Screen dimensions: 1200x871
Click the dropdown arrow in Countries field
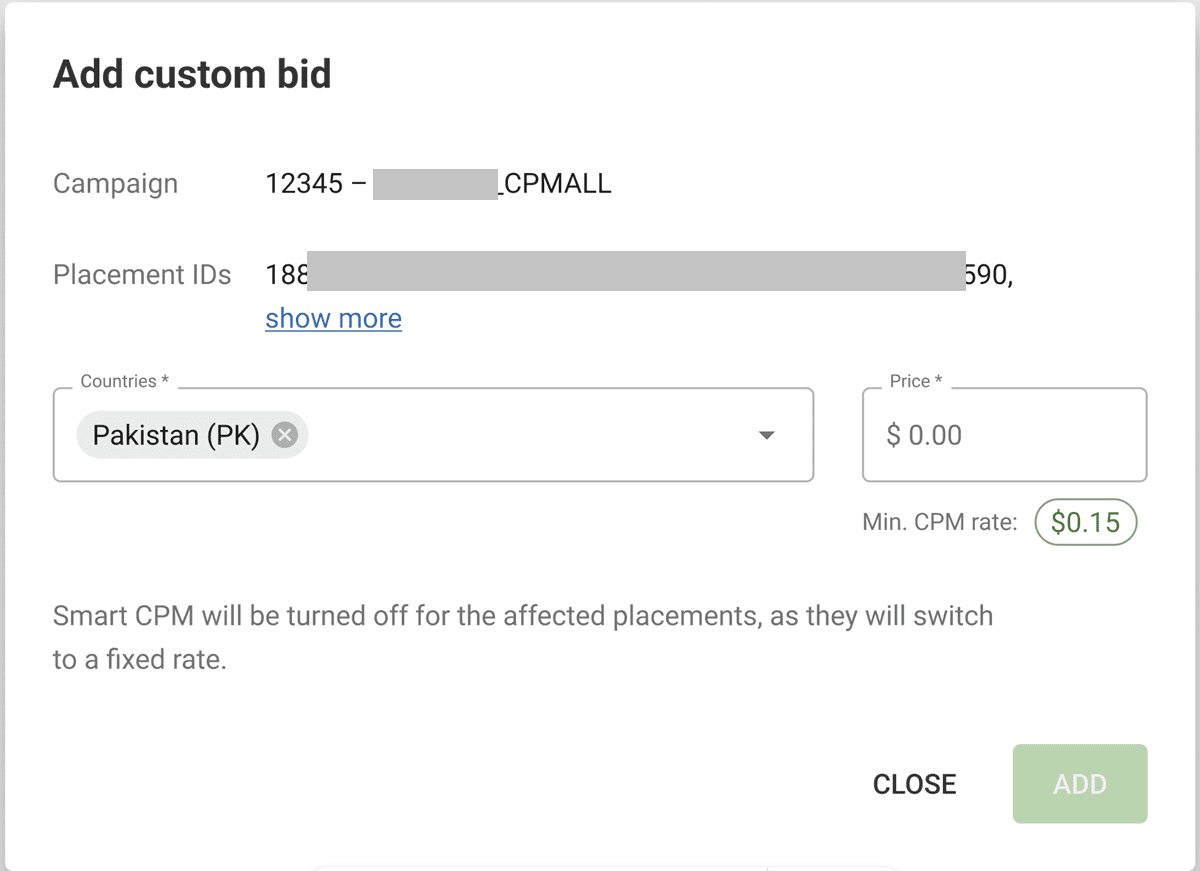tap(766, 435)
